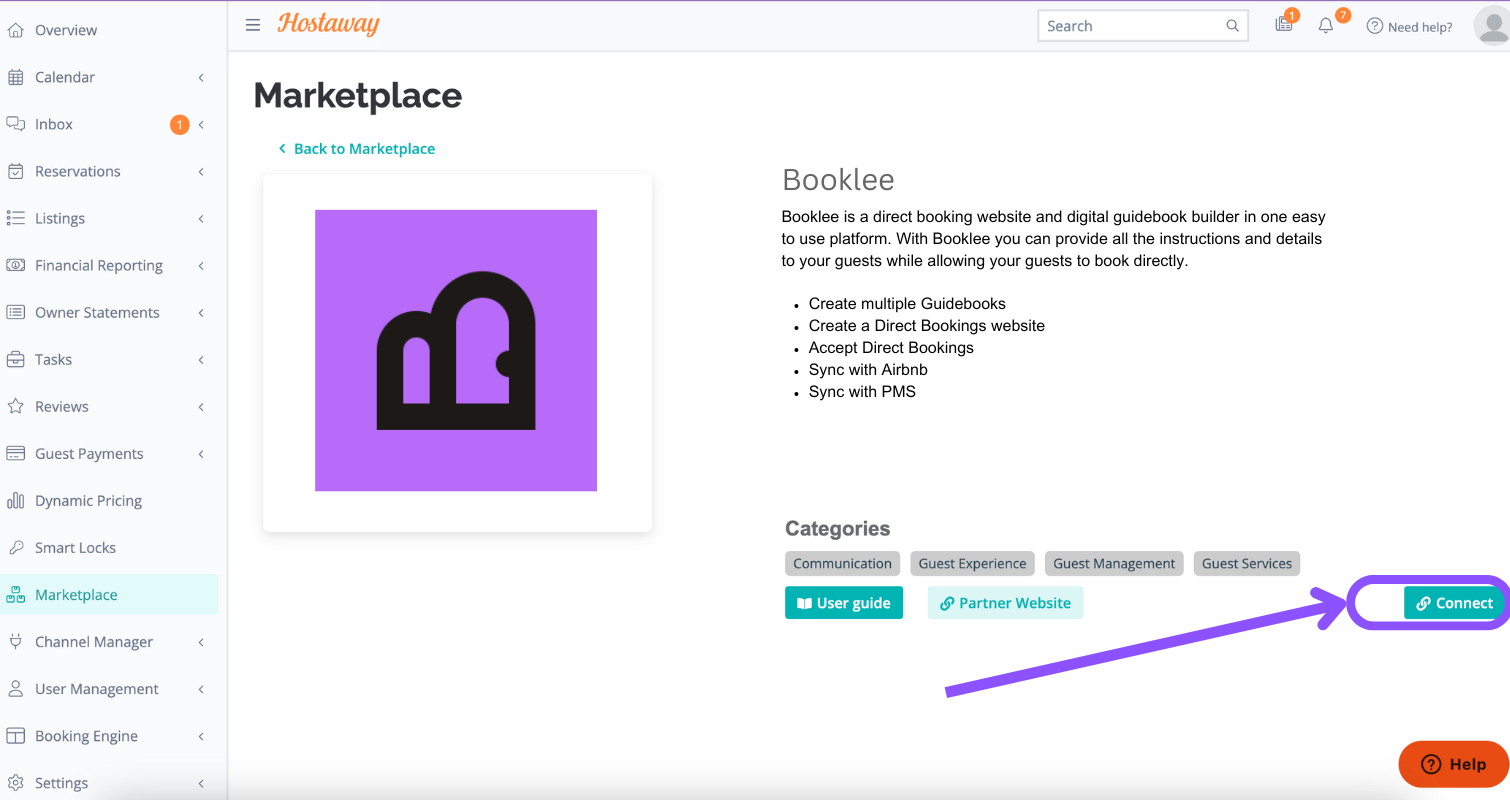Expand the User Management chevron
This screenshot has width=1510, height=800.
tap(201, 688)
